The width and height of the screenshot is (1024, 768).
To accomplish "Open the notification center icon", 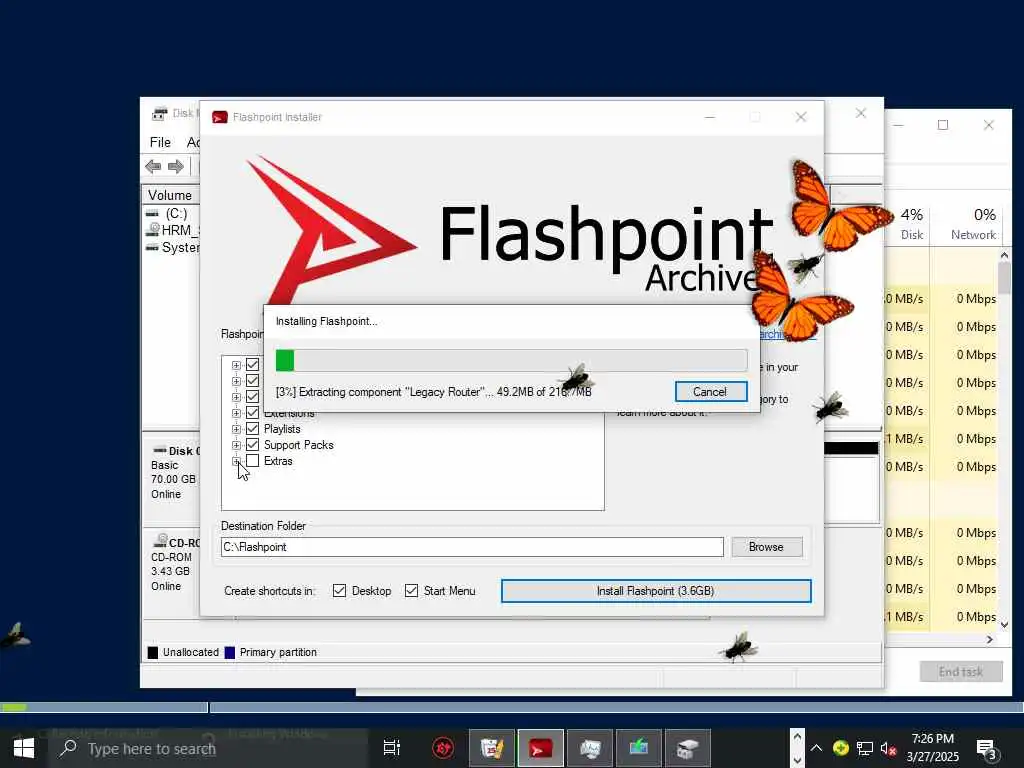I will click(986, 749).
